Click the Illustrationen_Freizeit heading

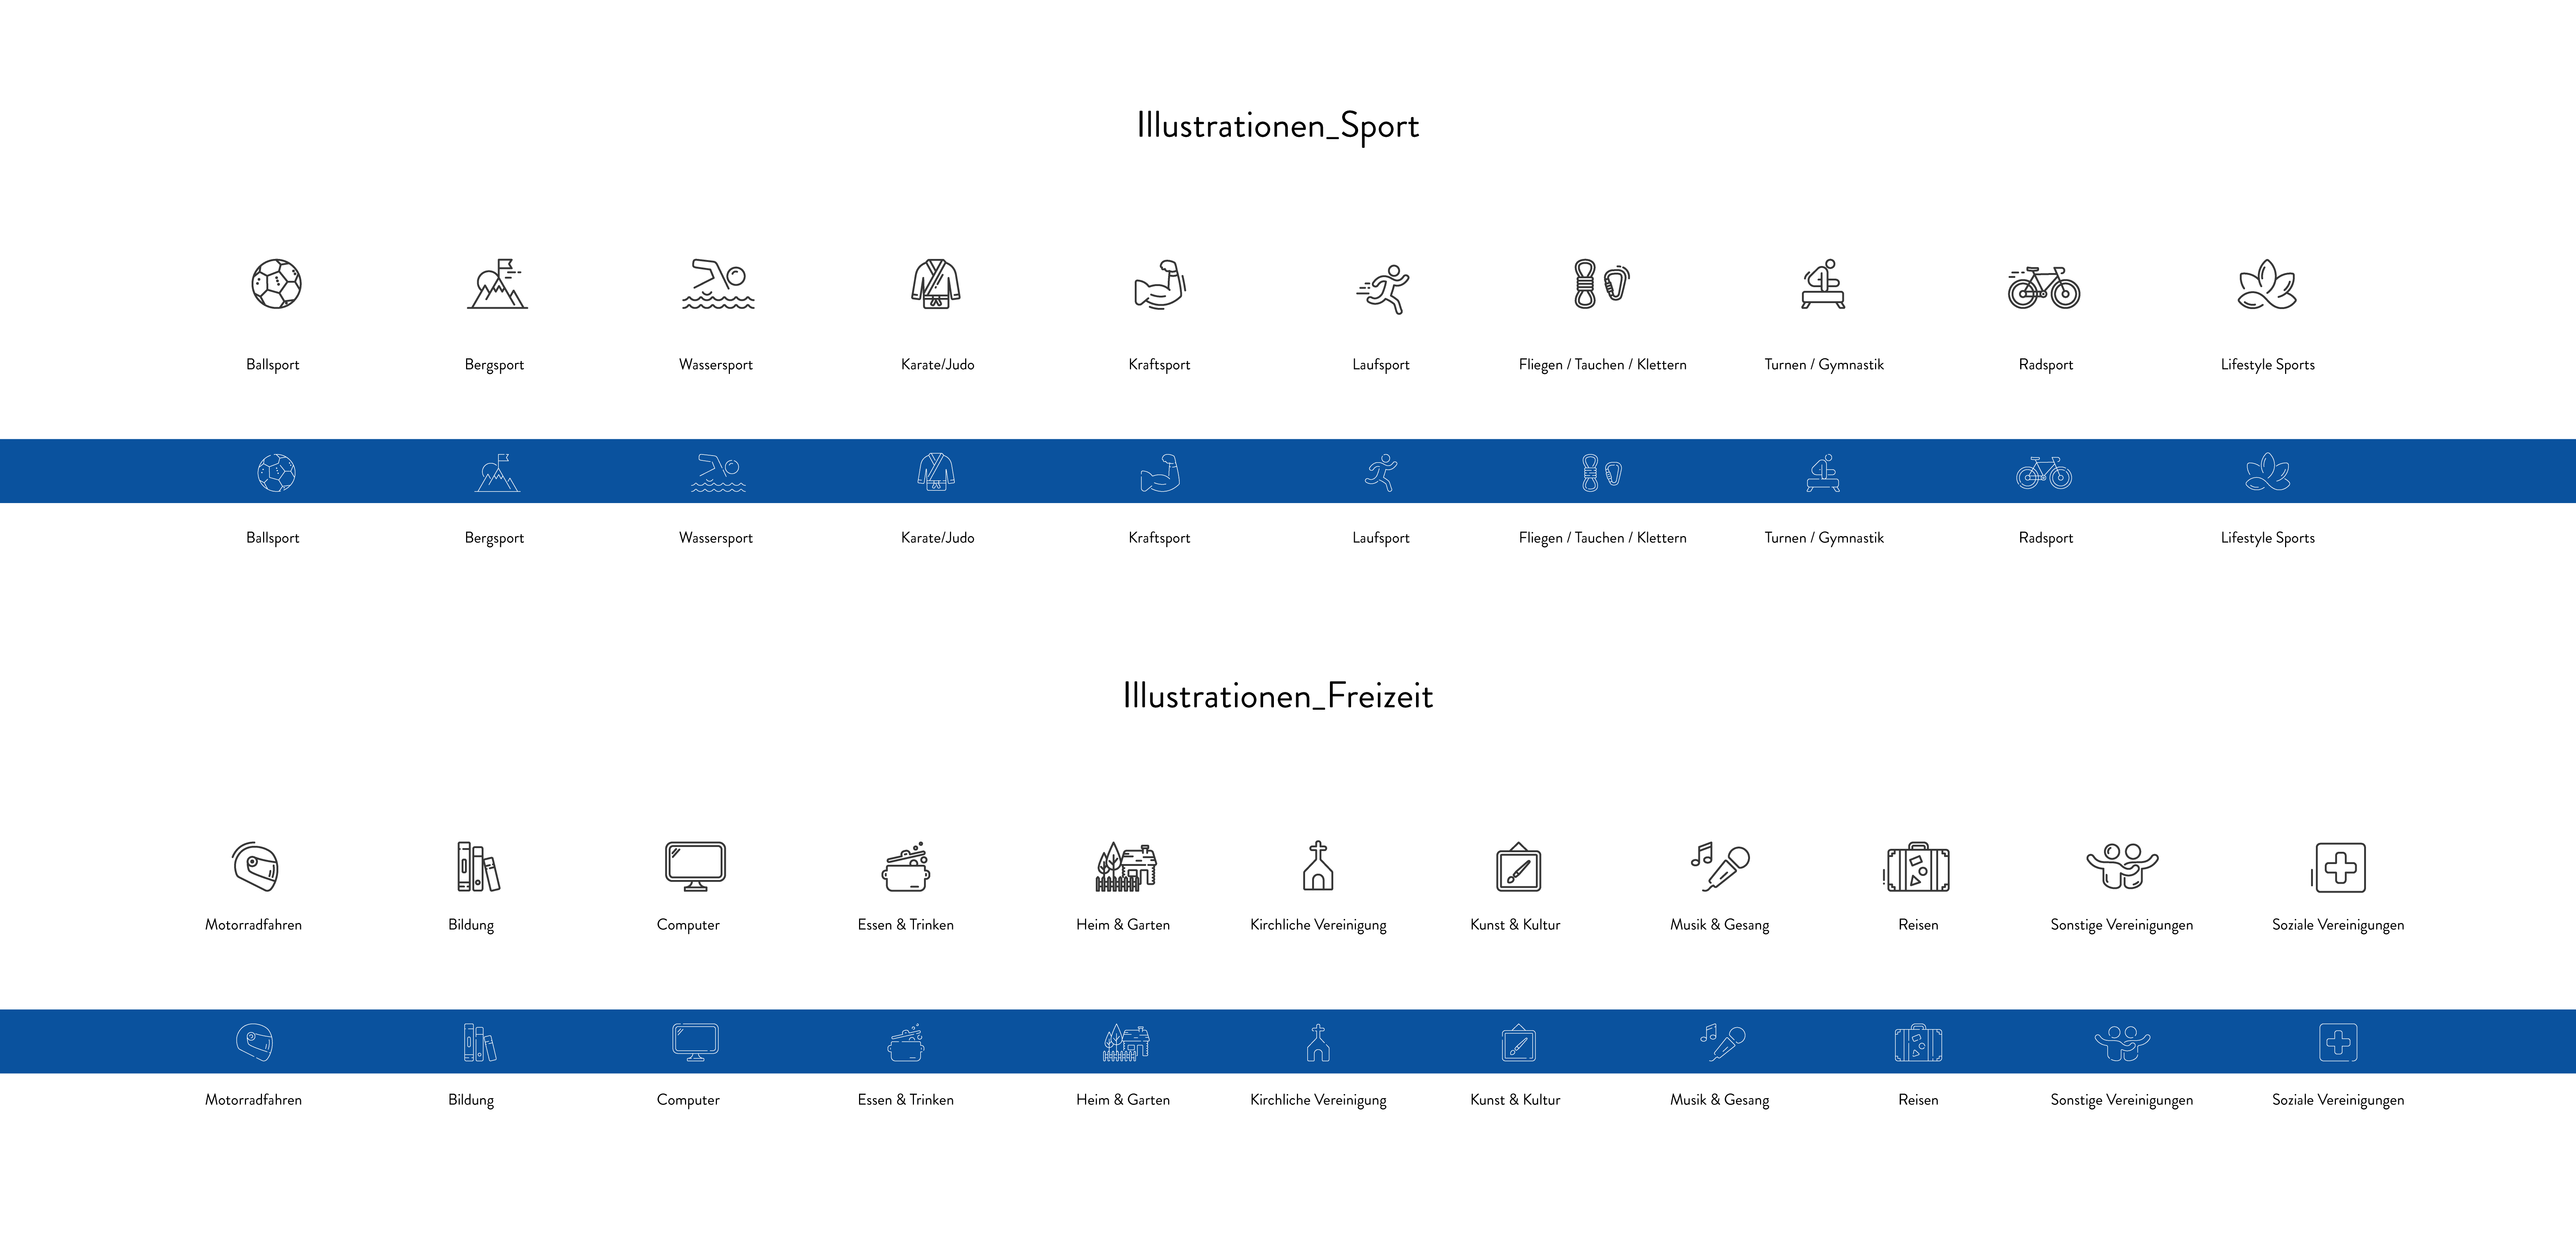1278,695
